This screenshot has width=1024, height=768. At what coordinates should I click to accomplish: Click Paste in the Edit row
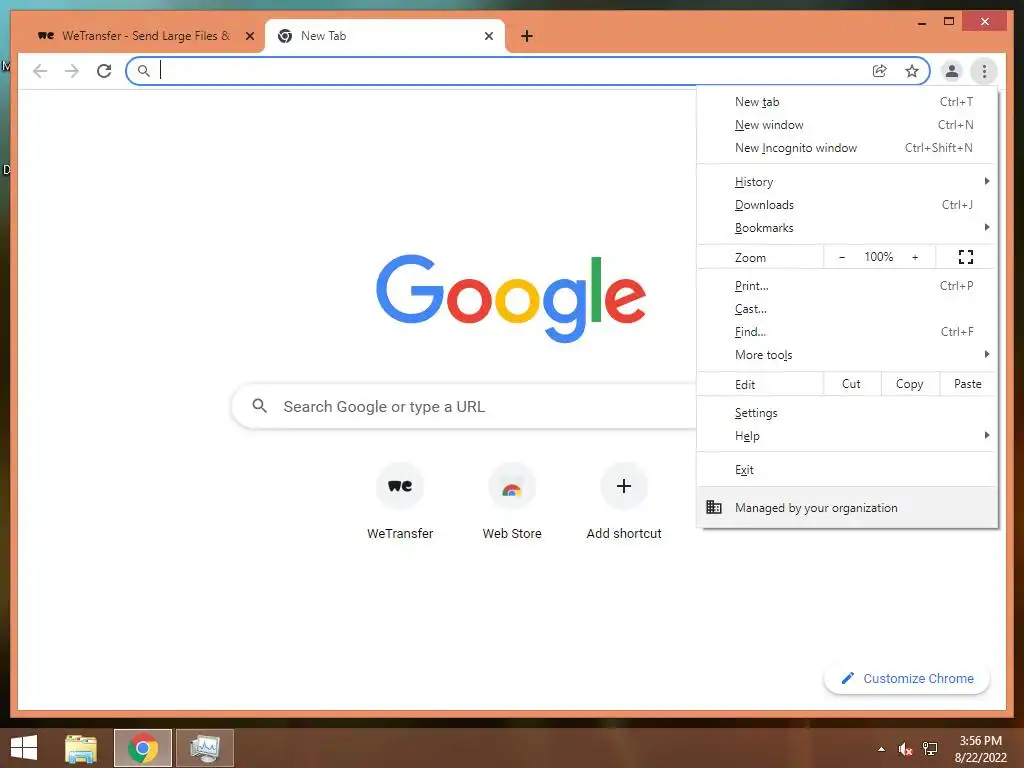point(968,384)
